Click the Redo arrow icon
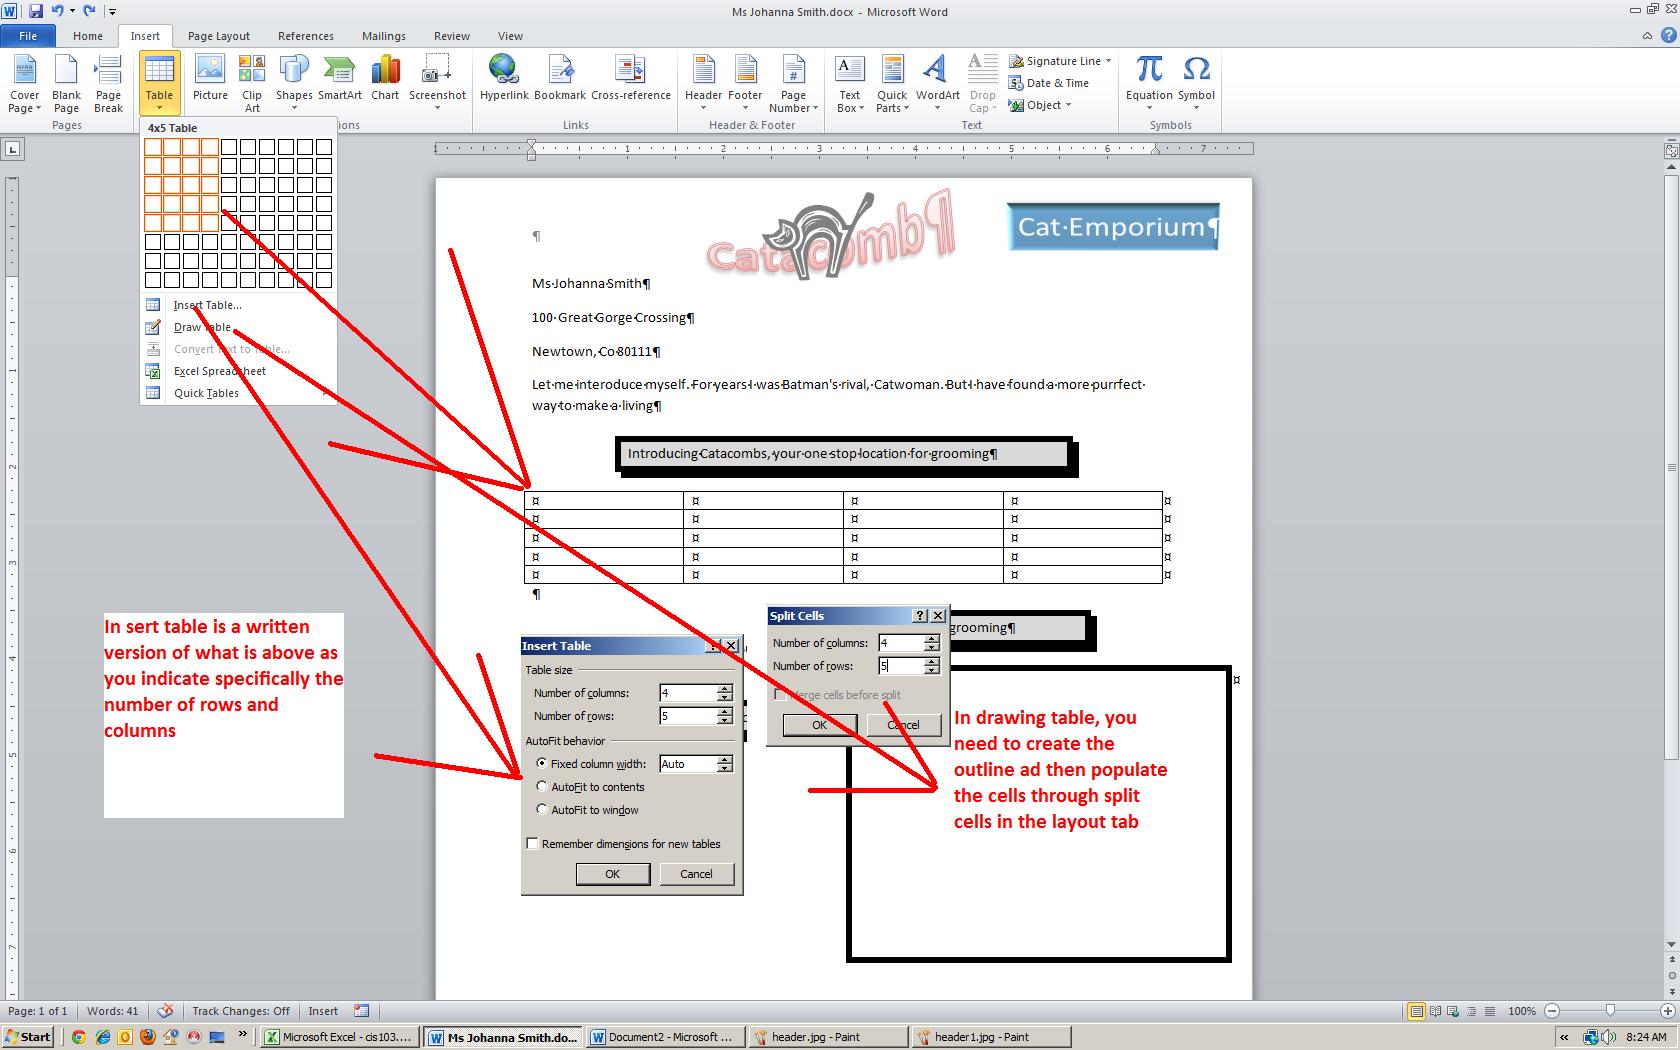The width and height of the screenshot is (1680, 1050). [90, 11]
